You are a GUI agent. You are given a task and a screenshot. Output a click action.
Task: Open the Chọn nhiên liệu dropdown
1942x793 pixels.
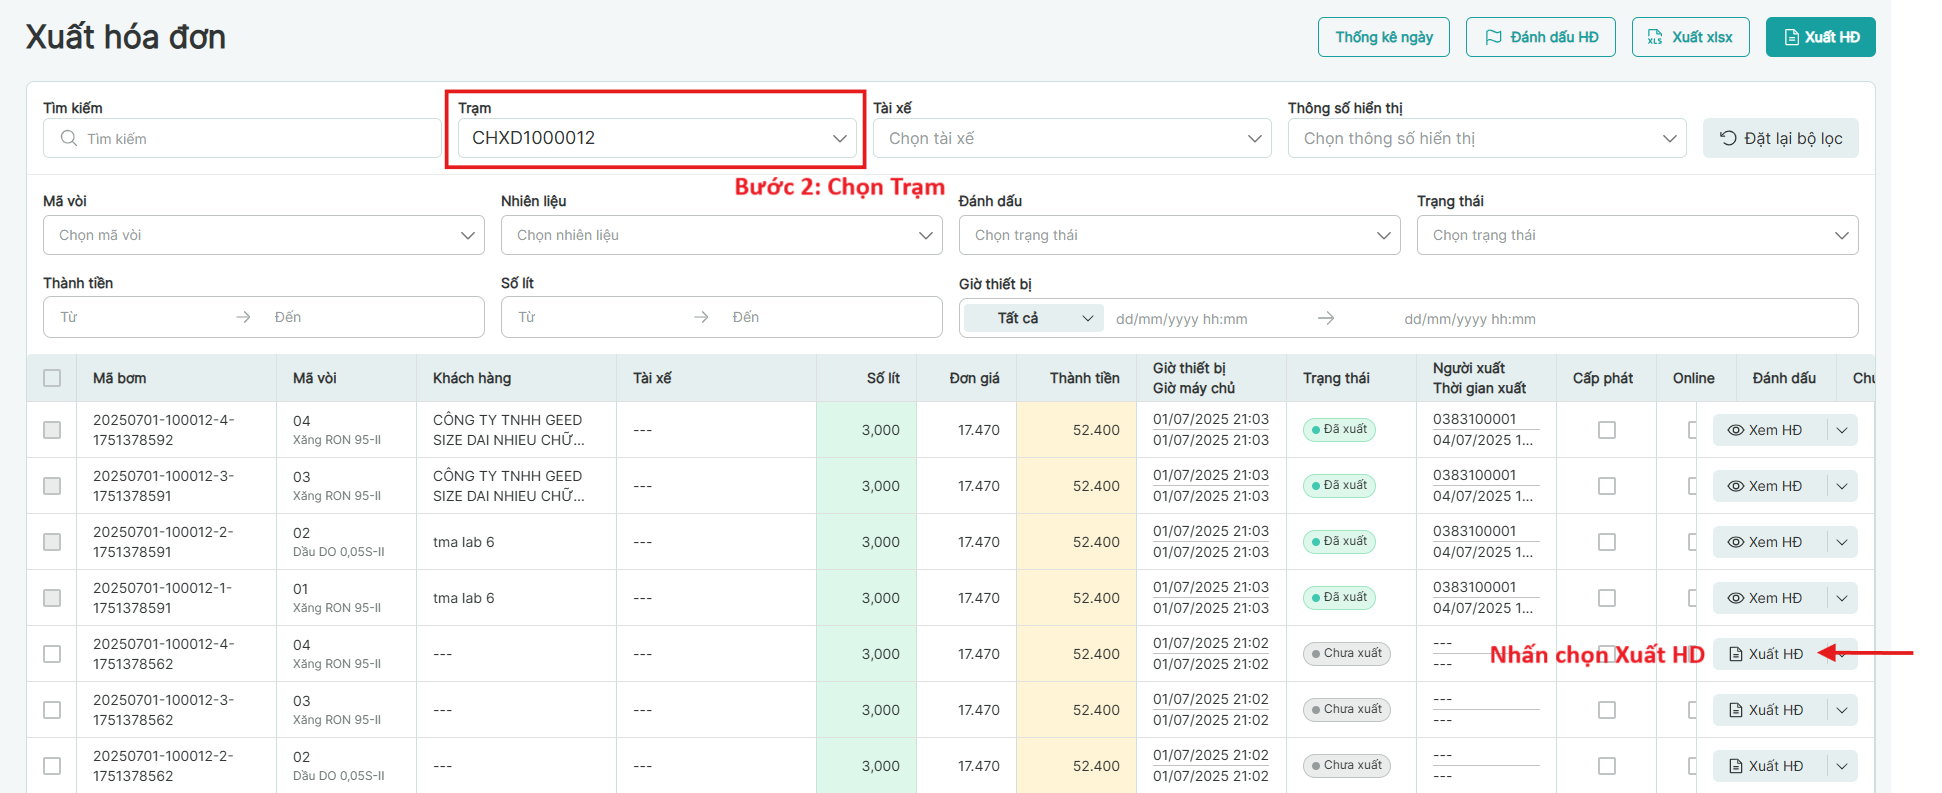click(x=721, y=235)
